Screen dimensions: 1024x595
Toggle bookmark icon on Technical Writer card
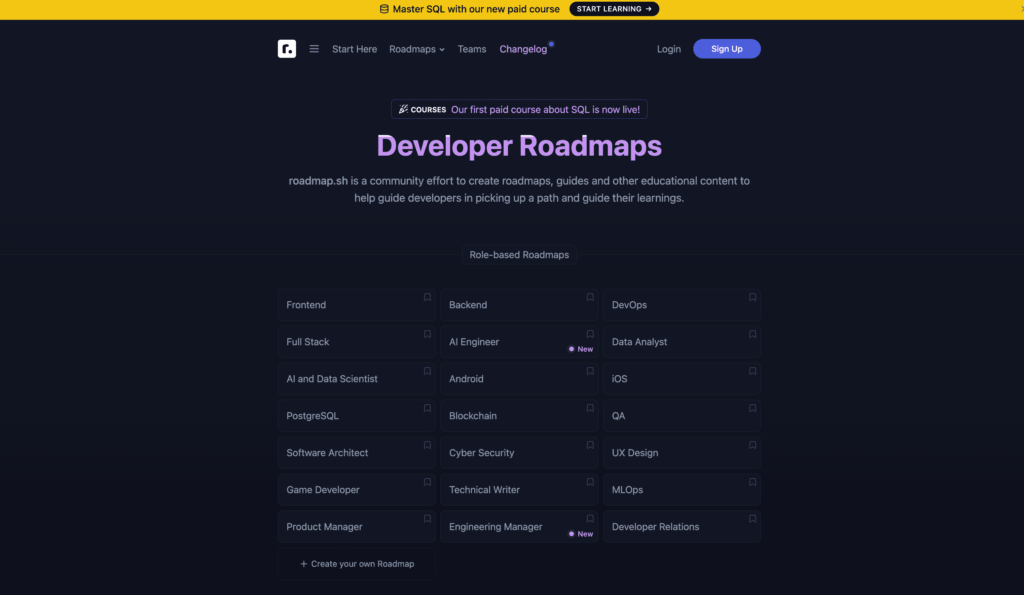(x=590, y=482)
